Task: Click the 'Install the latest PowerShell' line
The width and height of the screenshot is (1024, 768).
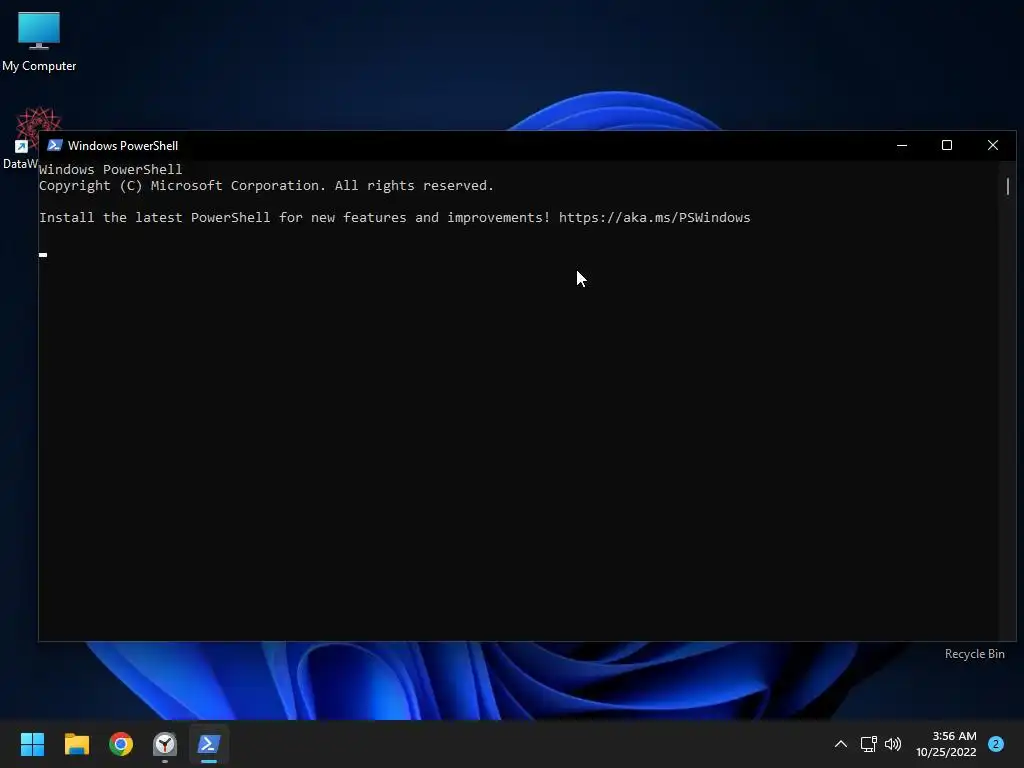Action: [x=394, y=217]
